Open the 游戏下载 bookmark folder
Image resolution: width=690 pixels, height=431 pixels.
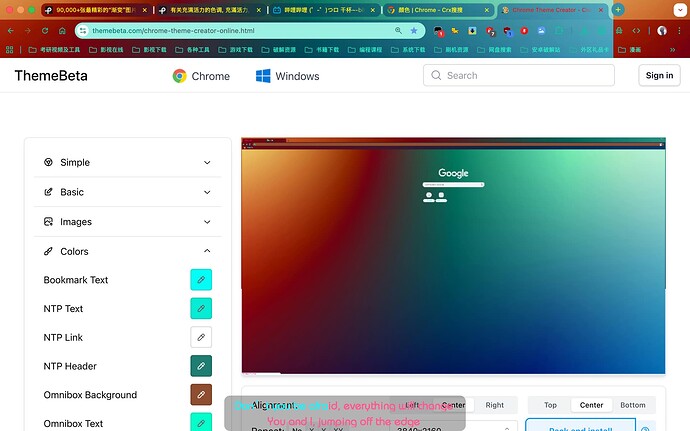pyautogui.click(x=235, y=50)
